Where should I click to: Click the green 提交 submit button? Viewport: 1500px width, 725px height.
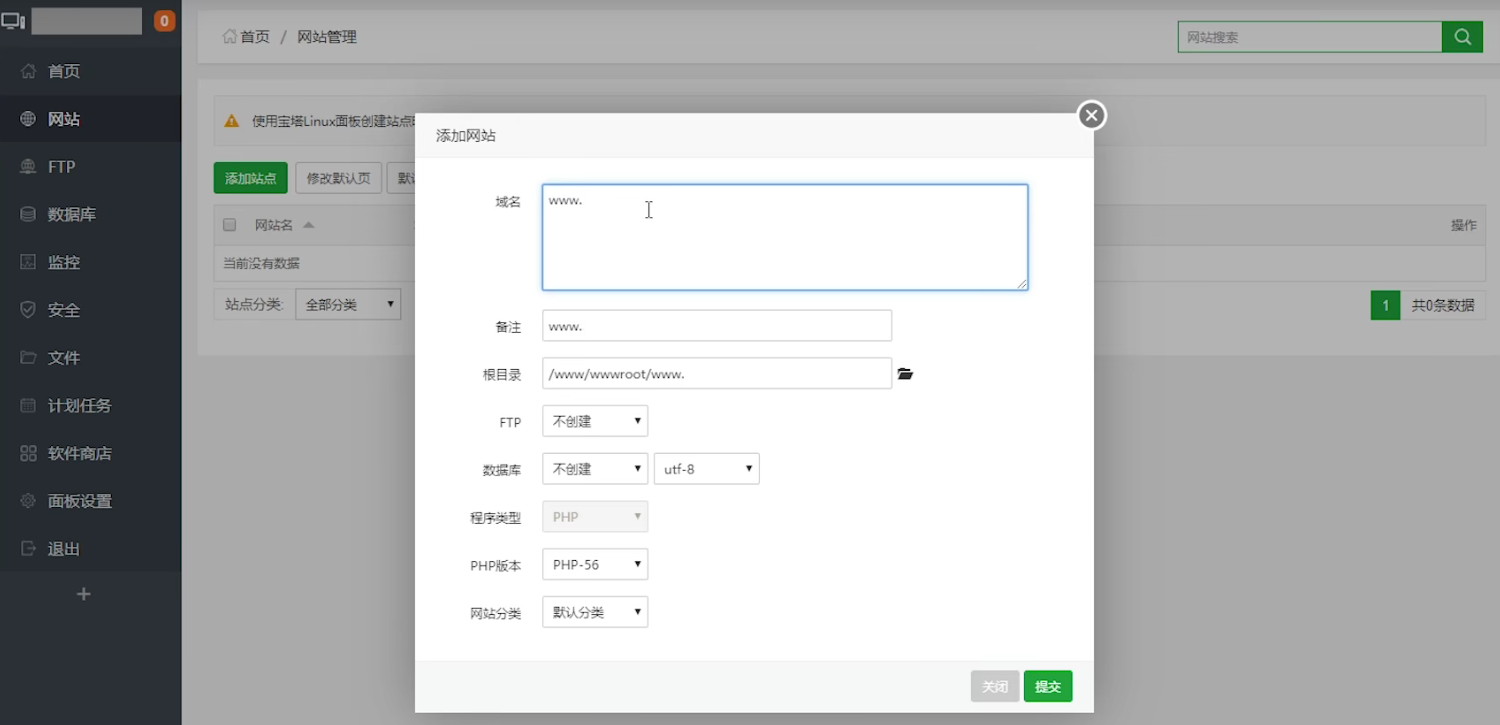pyautogui.click(x=1048, y=686)
